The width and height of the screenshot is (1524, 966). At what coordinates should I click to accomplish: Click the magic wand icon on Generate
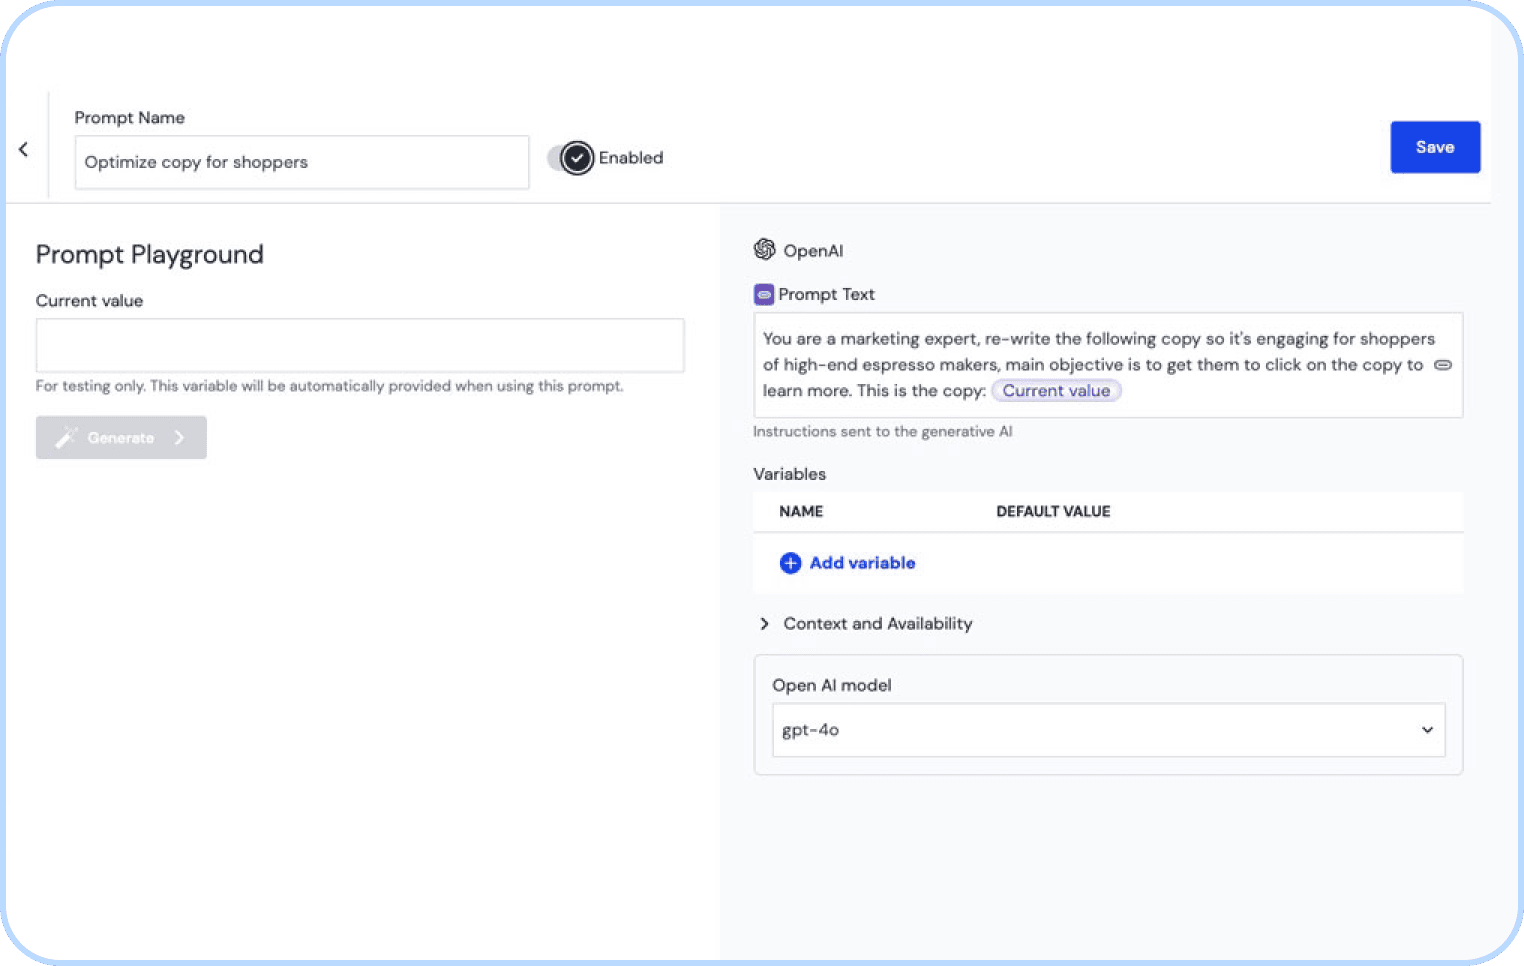[x=66, y=438]
